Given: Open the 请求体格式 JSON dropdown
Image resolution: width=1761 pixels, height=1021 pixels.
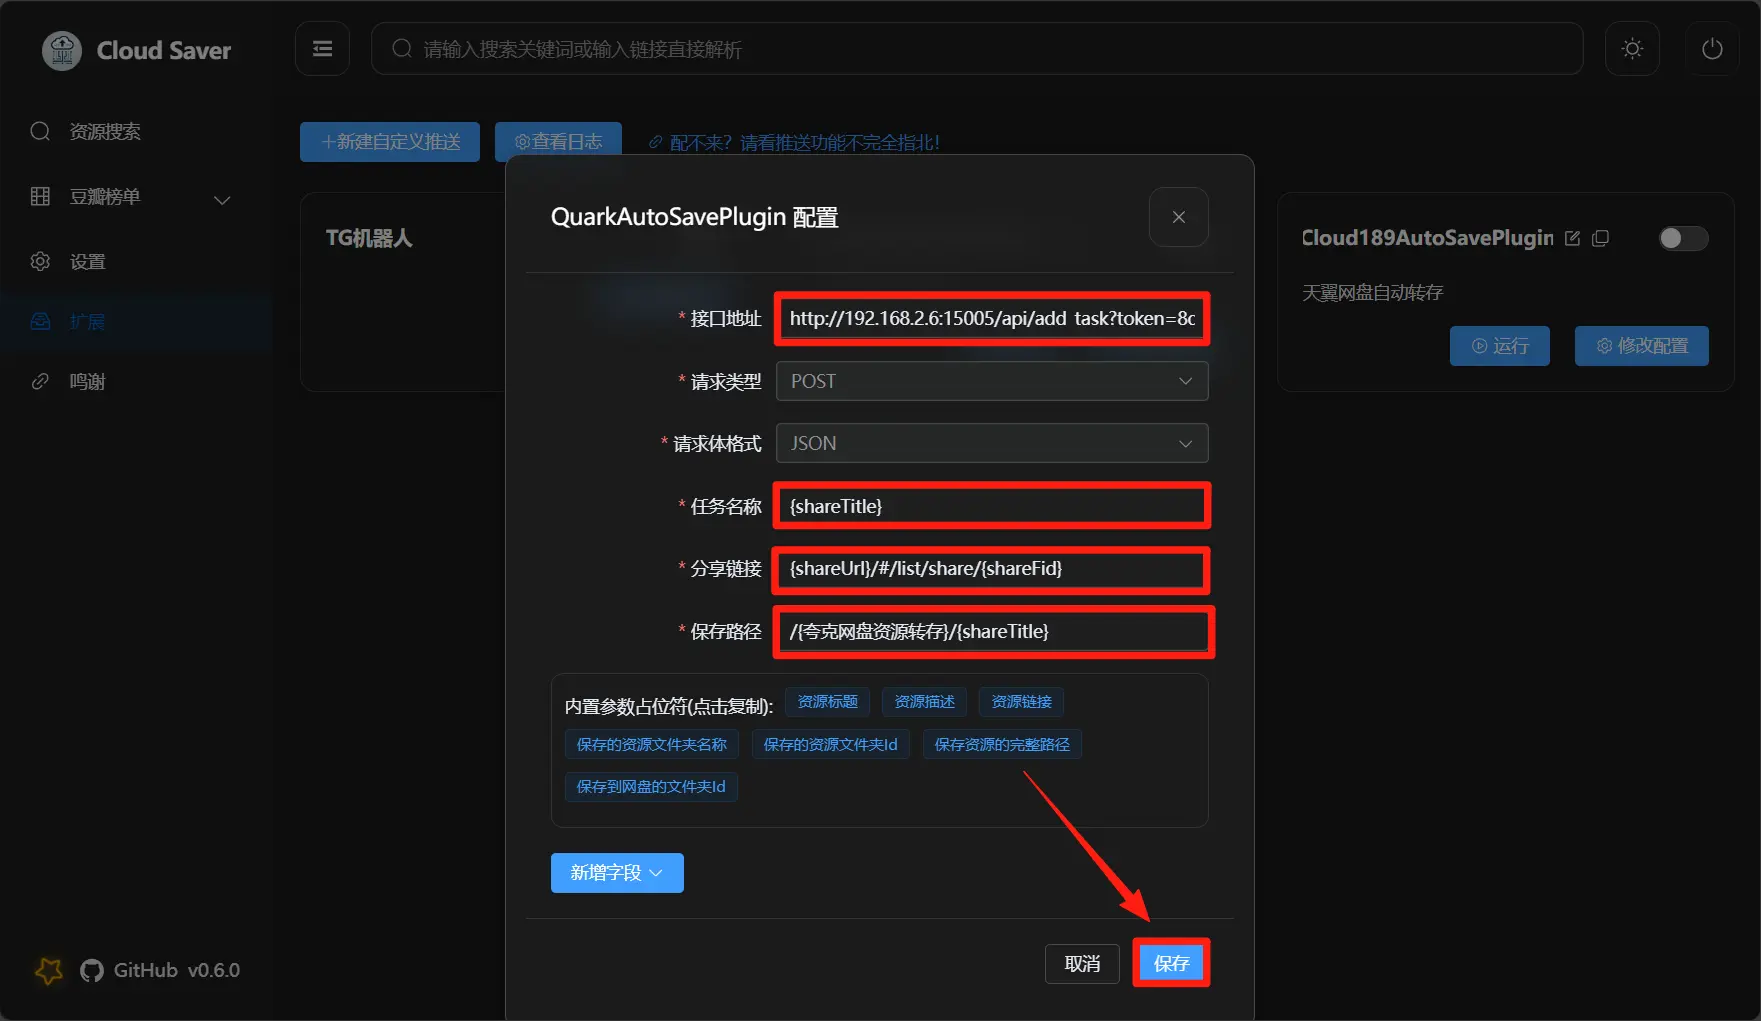Looking at the screenshot, I should pos(991,443).
